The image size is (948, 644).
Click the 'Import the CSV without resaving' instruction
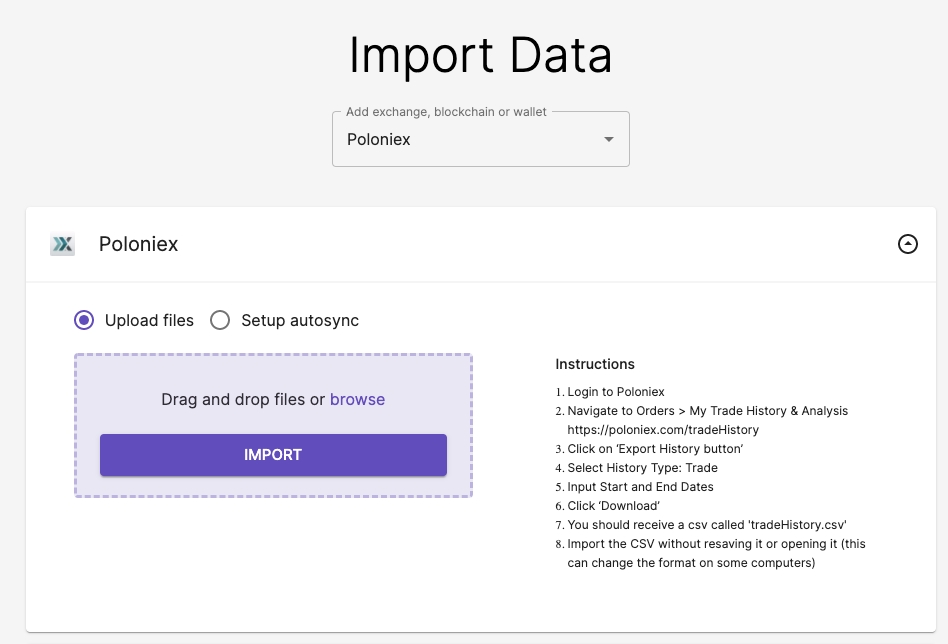click(x=716, y=544)
